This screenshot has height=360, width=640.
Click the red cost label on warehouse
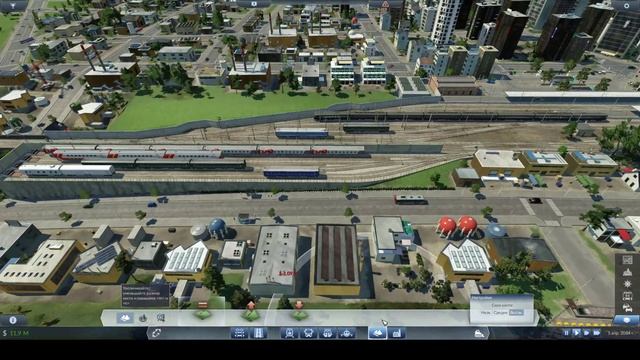click(287, 273)
